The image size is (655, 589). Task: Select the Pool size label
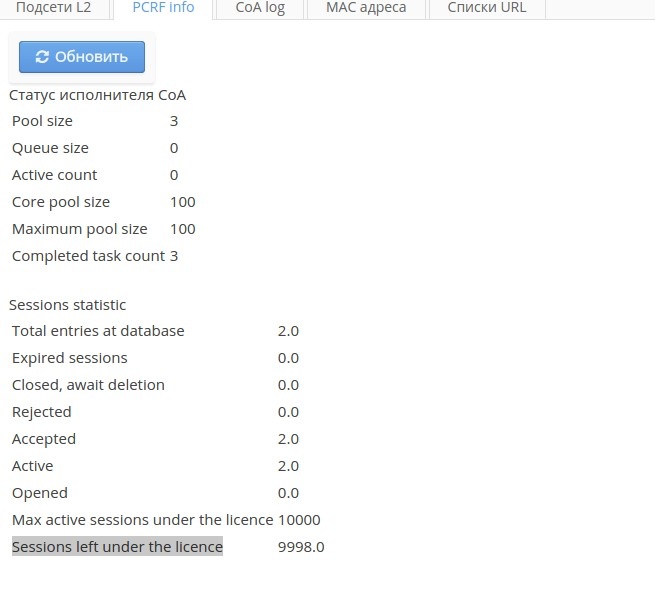point(42,121)
